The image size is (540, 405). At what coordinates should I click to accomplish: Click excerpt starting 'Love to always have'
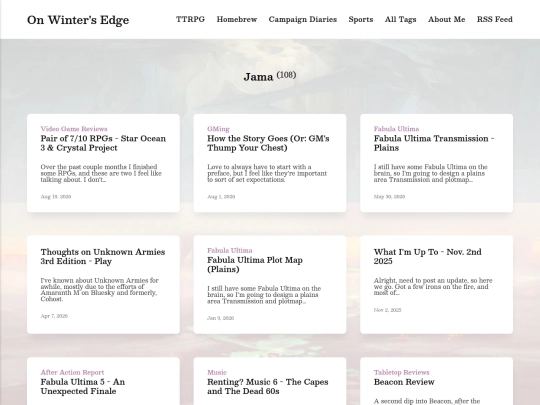point(267,173)
